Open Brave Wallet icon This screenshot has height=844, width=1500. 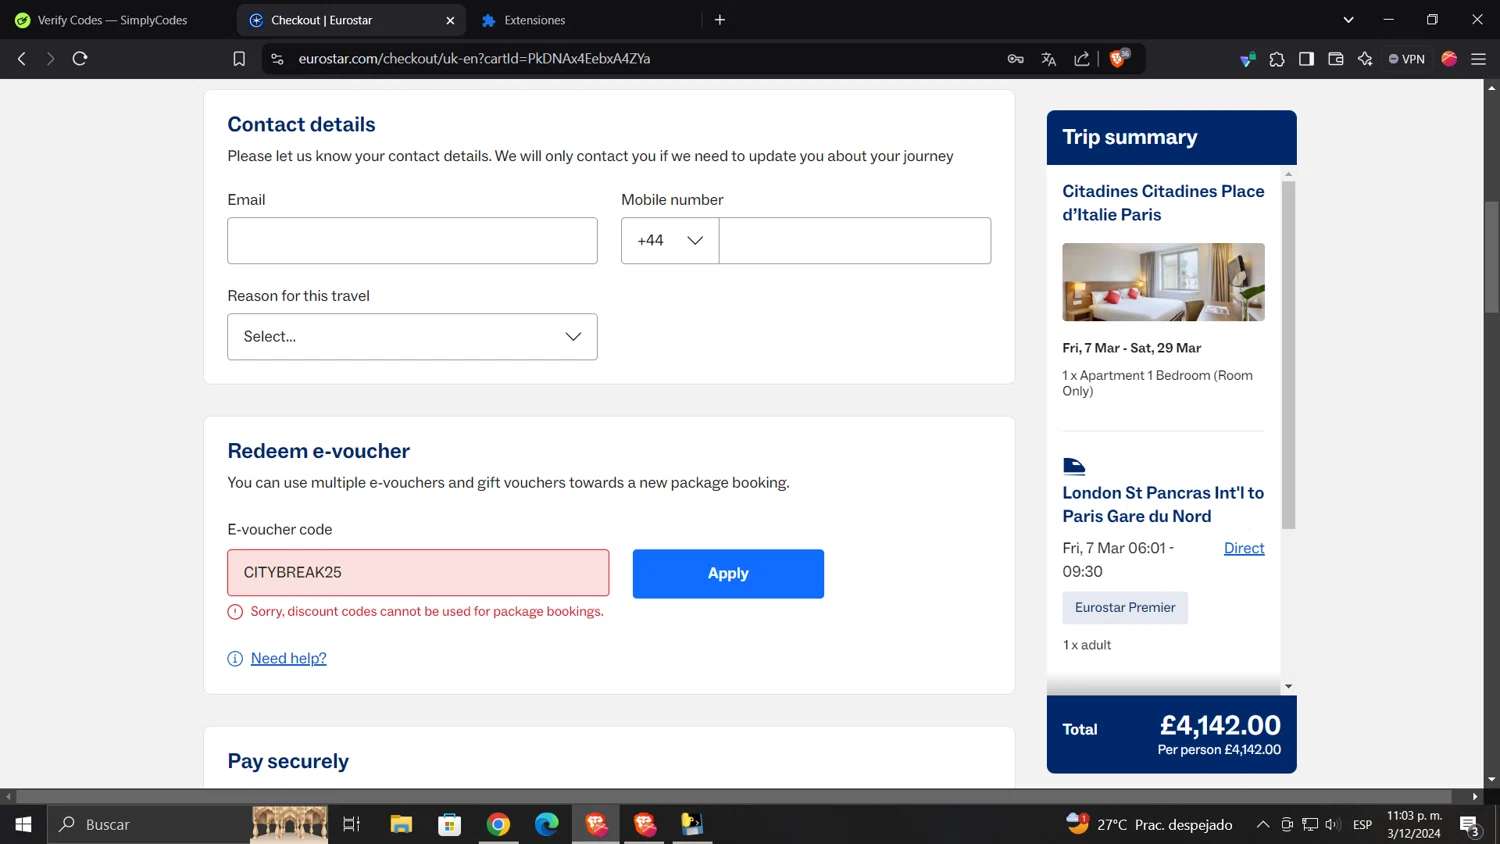tap(1335, 59)
